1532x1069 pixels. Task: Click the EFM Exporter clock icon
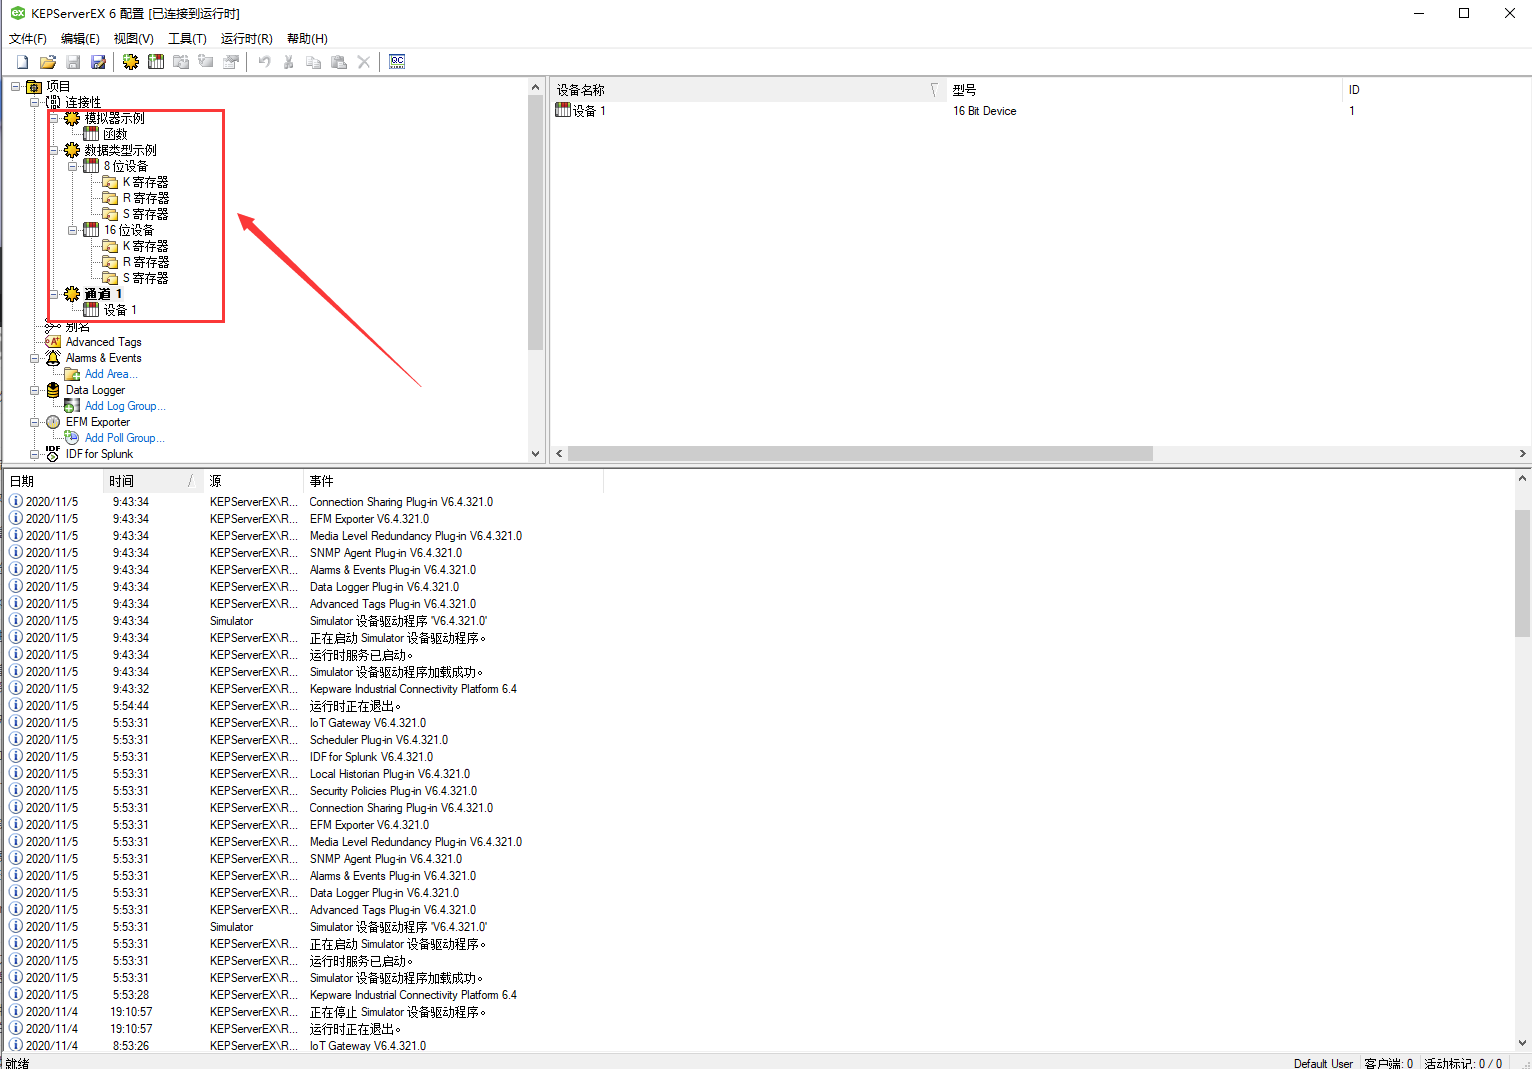(53, 422)
